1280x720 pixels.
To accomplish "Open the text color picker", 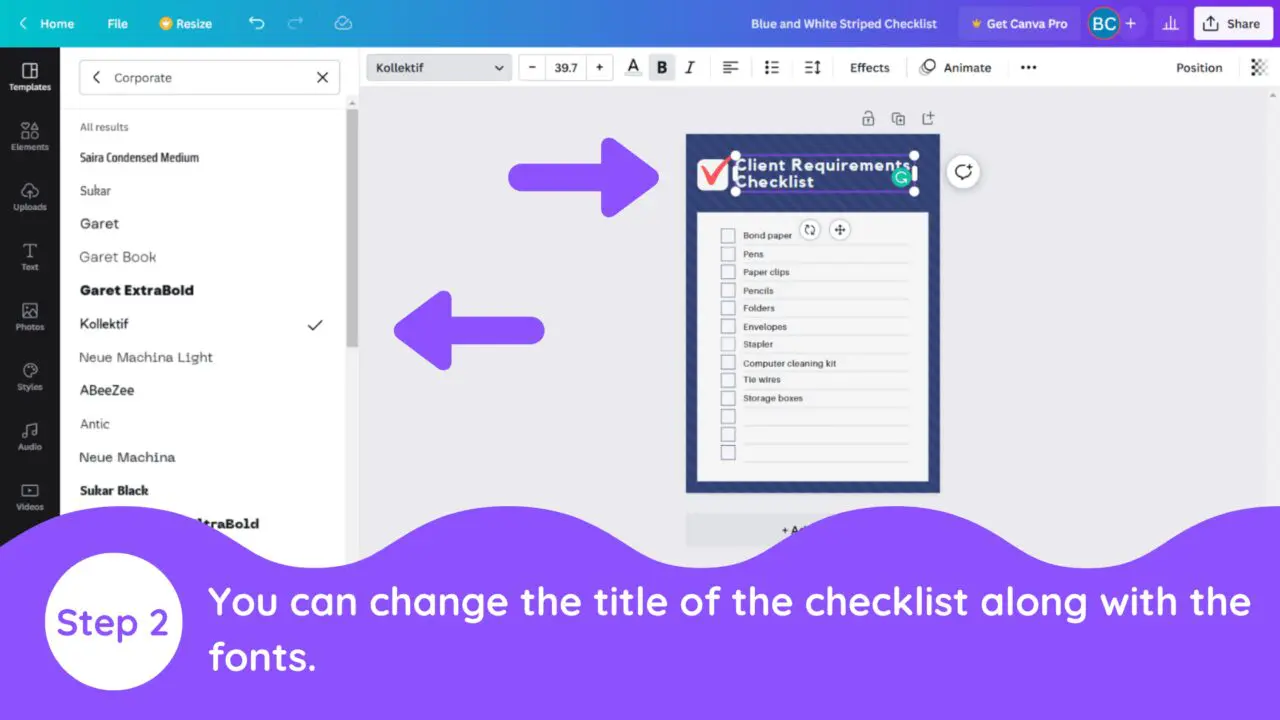I will (632, 67).
